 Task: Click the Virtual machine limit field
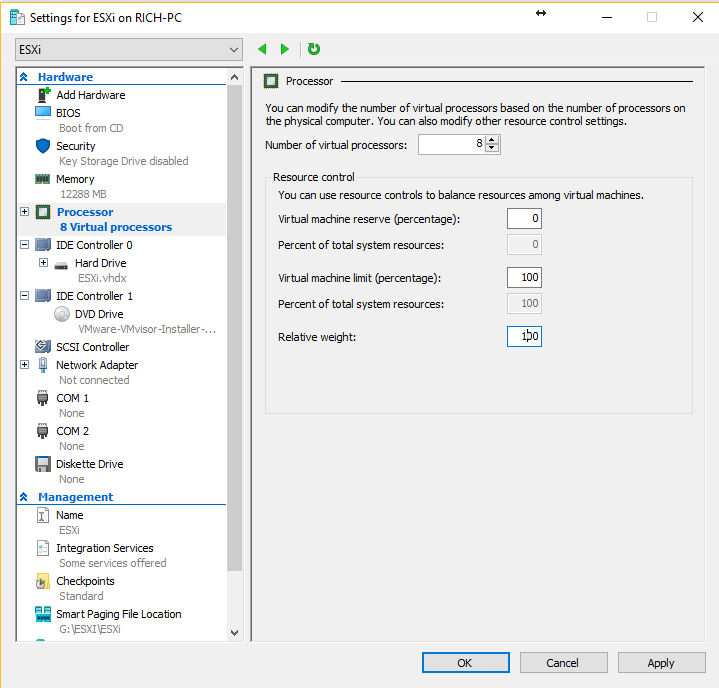pos(523,278)
